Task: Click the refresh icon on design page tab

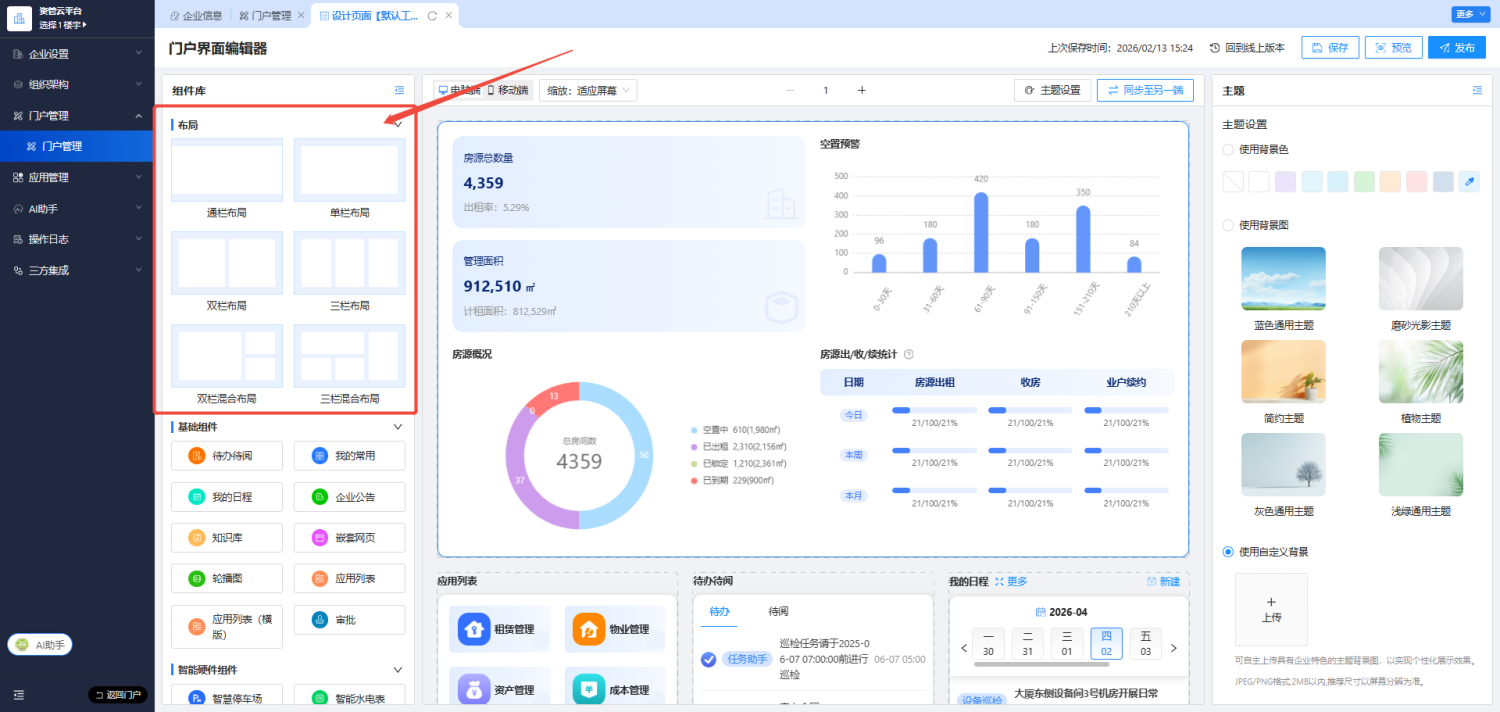Action: (432, 16)
